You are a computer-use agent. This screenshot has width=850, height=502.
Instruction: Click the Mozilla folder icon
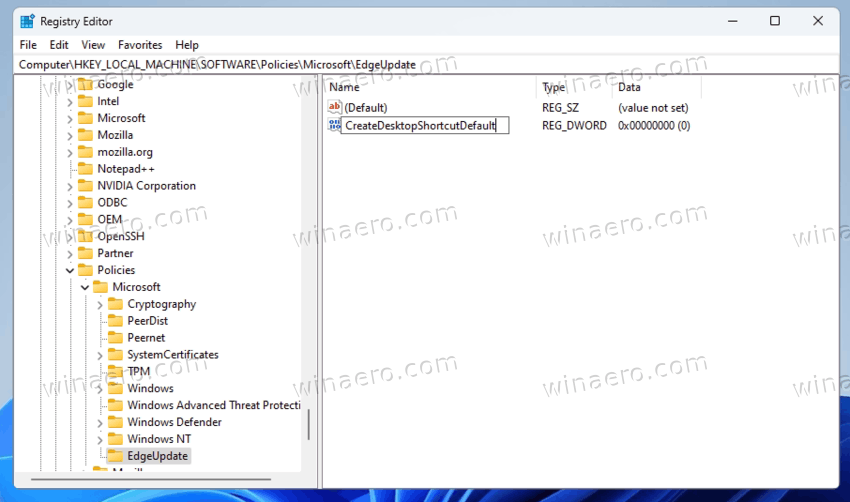point(86,134)
